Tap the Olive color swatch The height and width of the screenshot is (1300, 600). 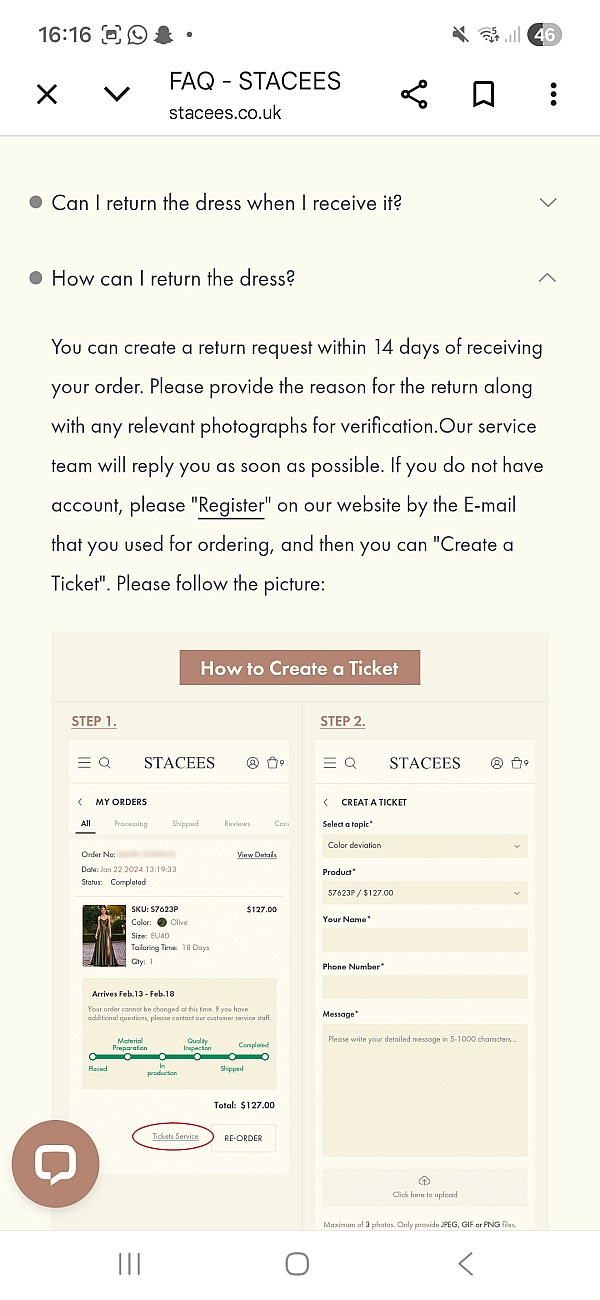pyautogui.click(x=162, y=922)
